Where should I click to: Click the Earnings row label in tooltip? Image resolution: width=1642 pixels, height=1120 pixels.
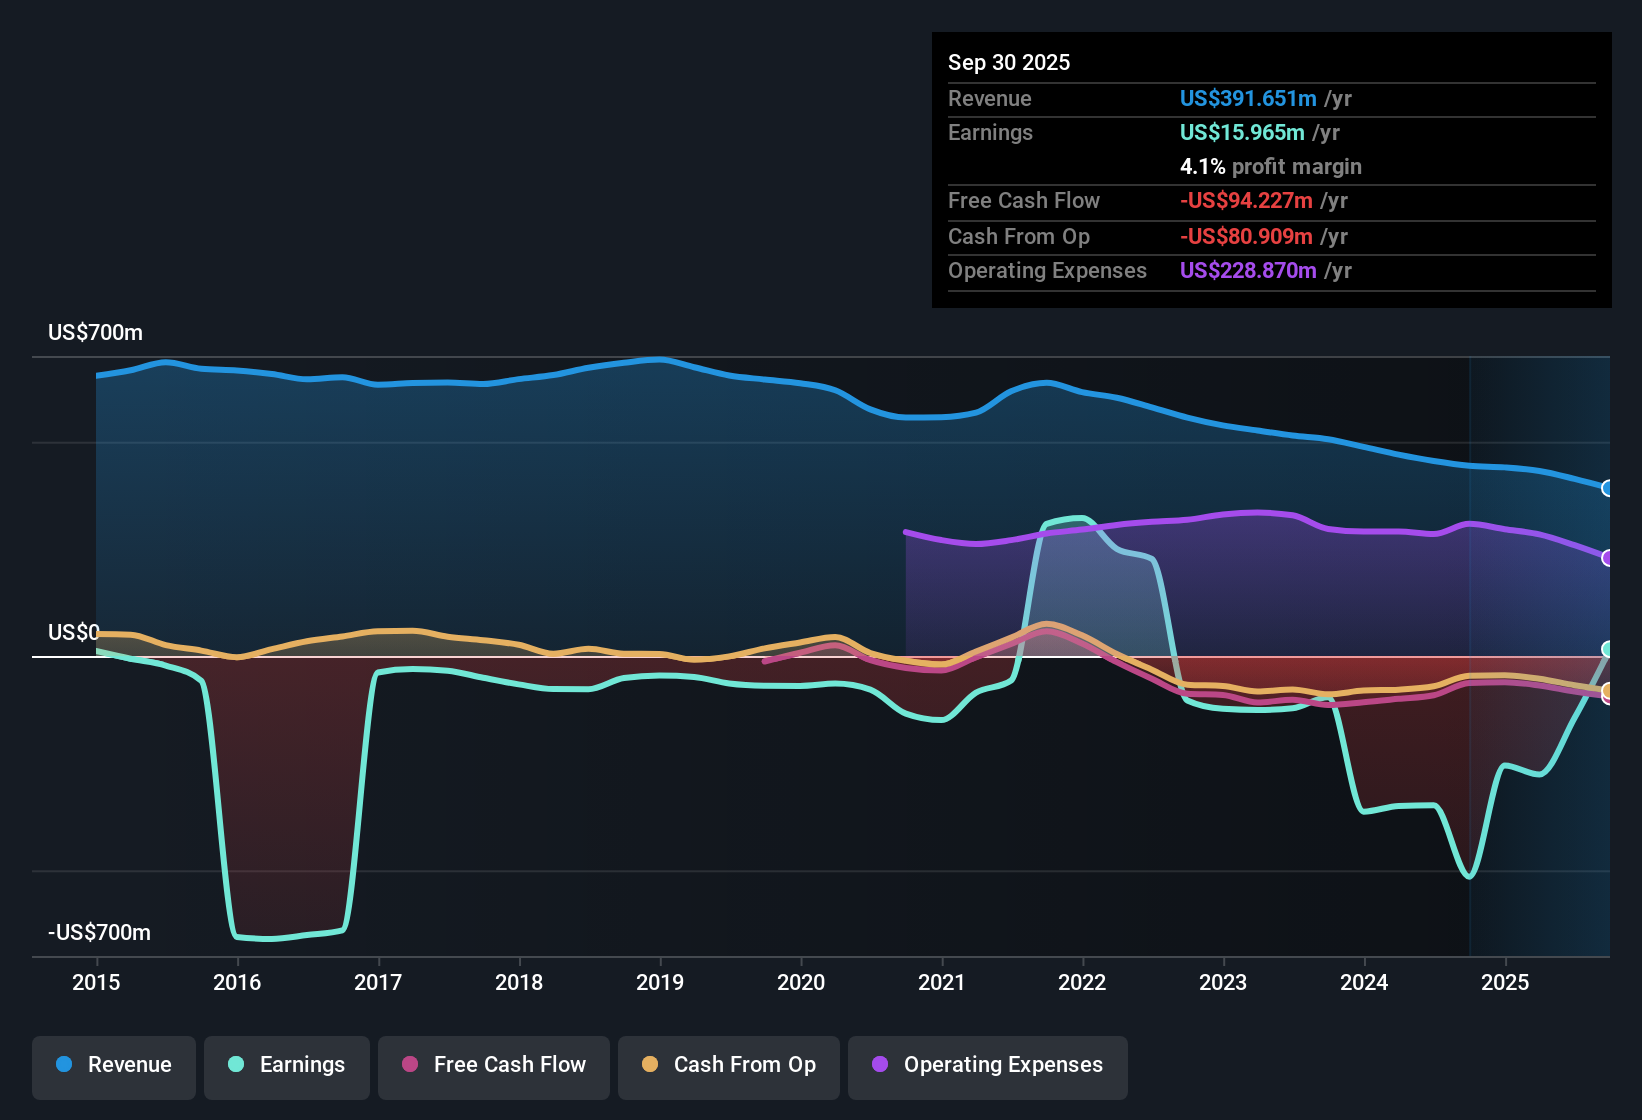tap(990, 133)
